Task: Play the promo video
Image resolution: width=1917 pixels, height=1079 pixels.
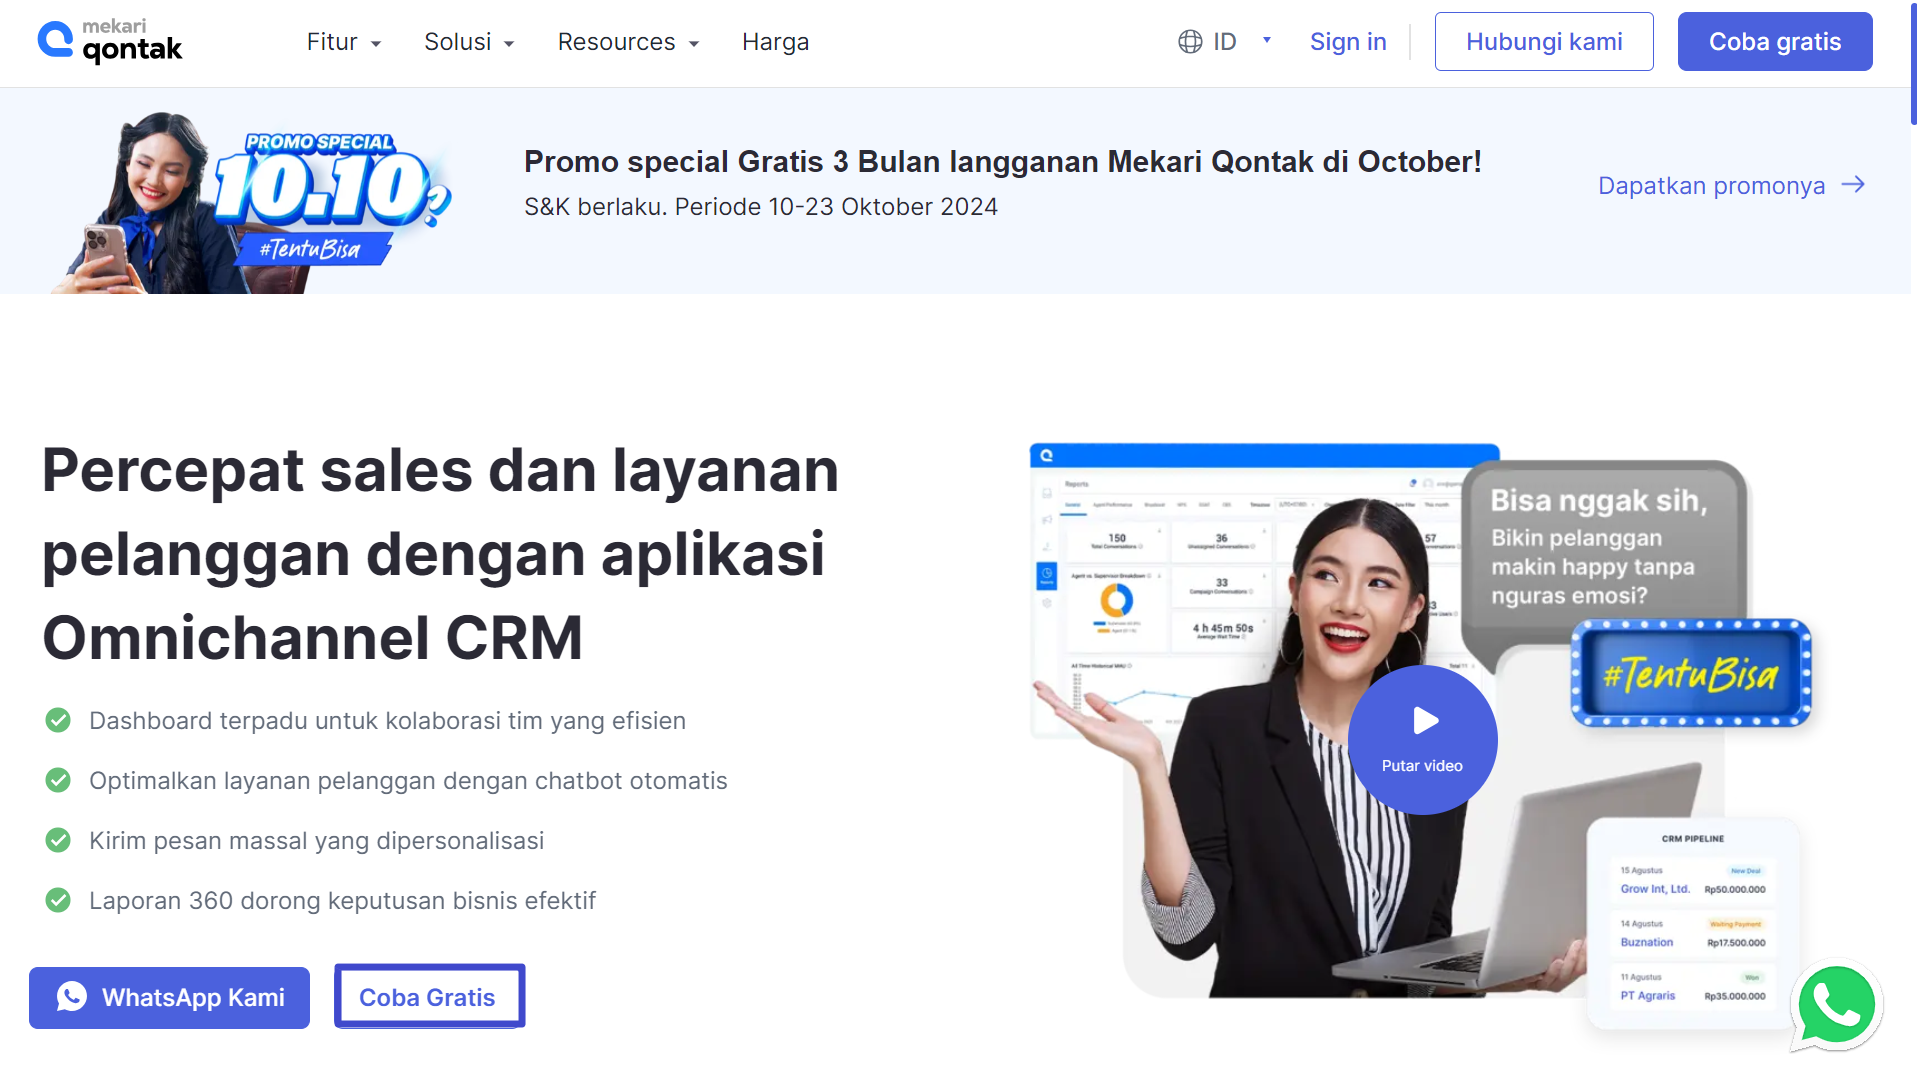Action: pos(1422,739)
